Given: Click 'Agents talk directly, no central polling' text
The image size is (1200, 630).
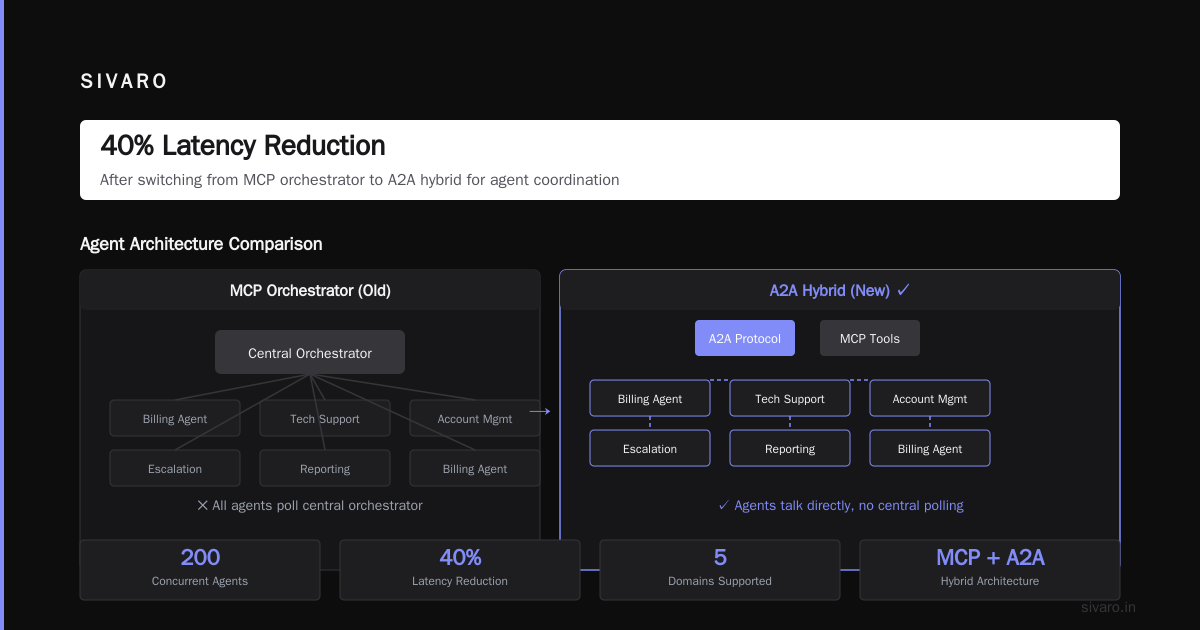Looking at the screenshot, I should point(849,506).
